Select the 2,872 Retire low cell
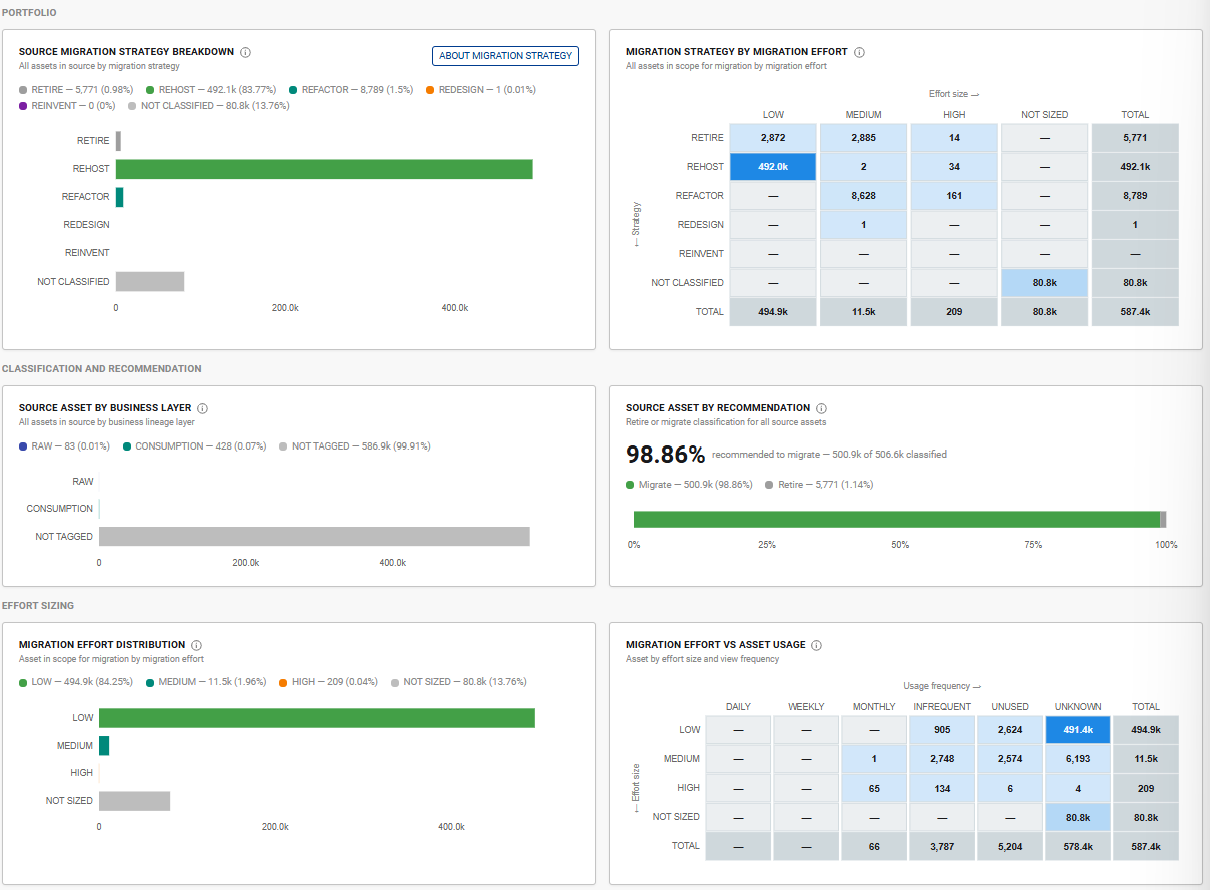The image size is (1210, 890). click(x=773, y=138)
